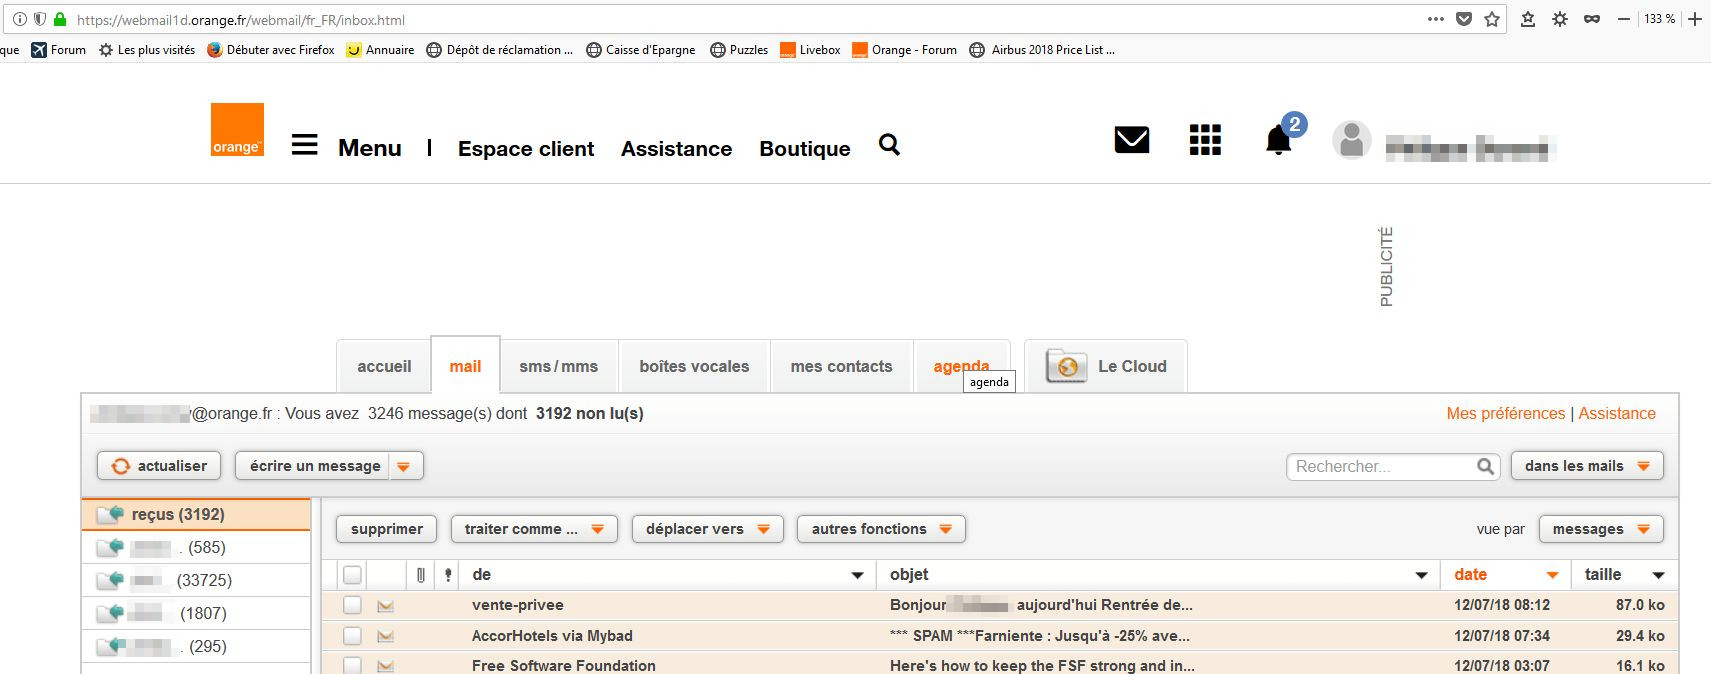
Task: Tick the select-all messages checkbox
Action: [352, 575]
